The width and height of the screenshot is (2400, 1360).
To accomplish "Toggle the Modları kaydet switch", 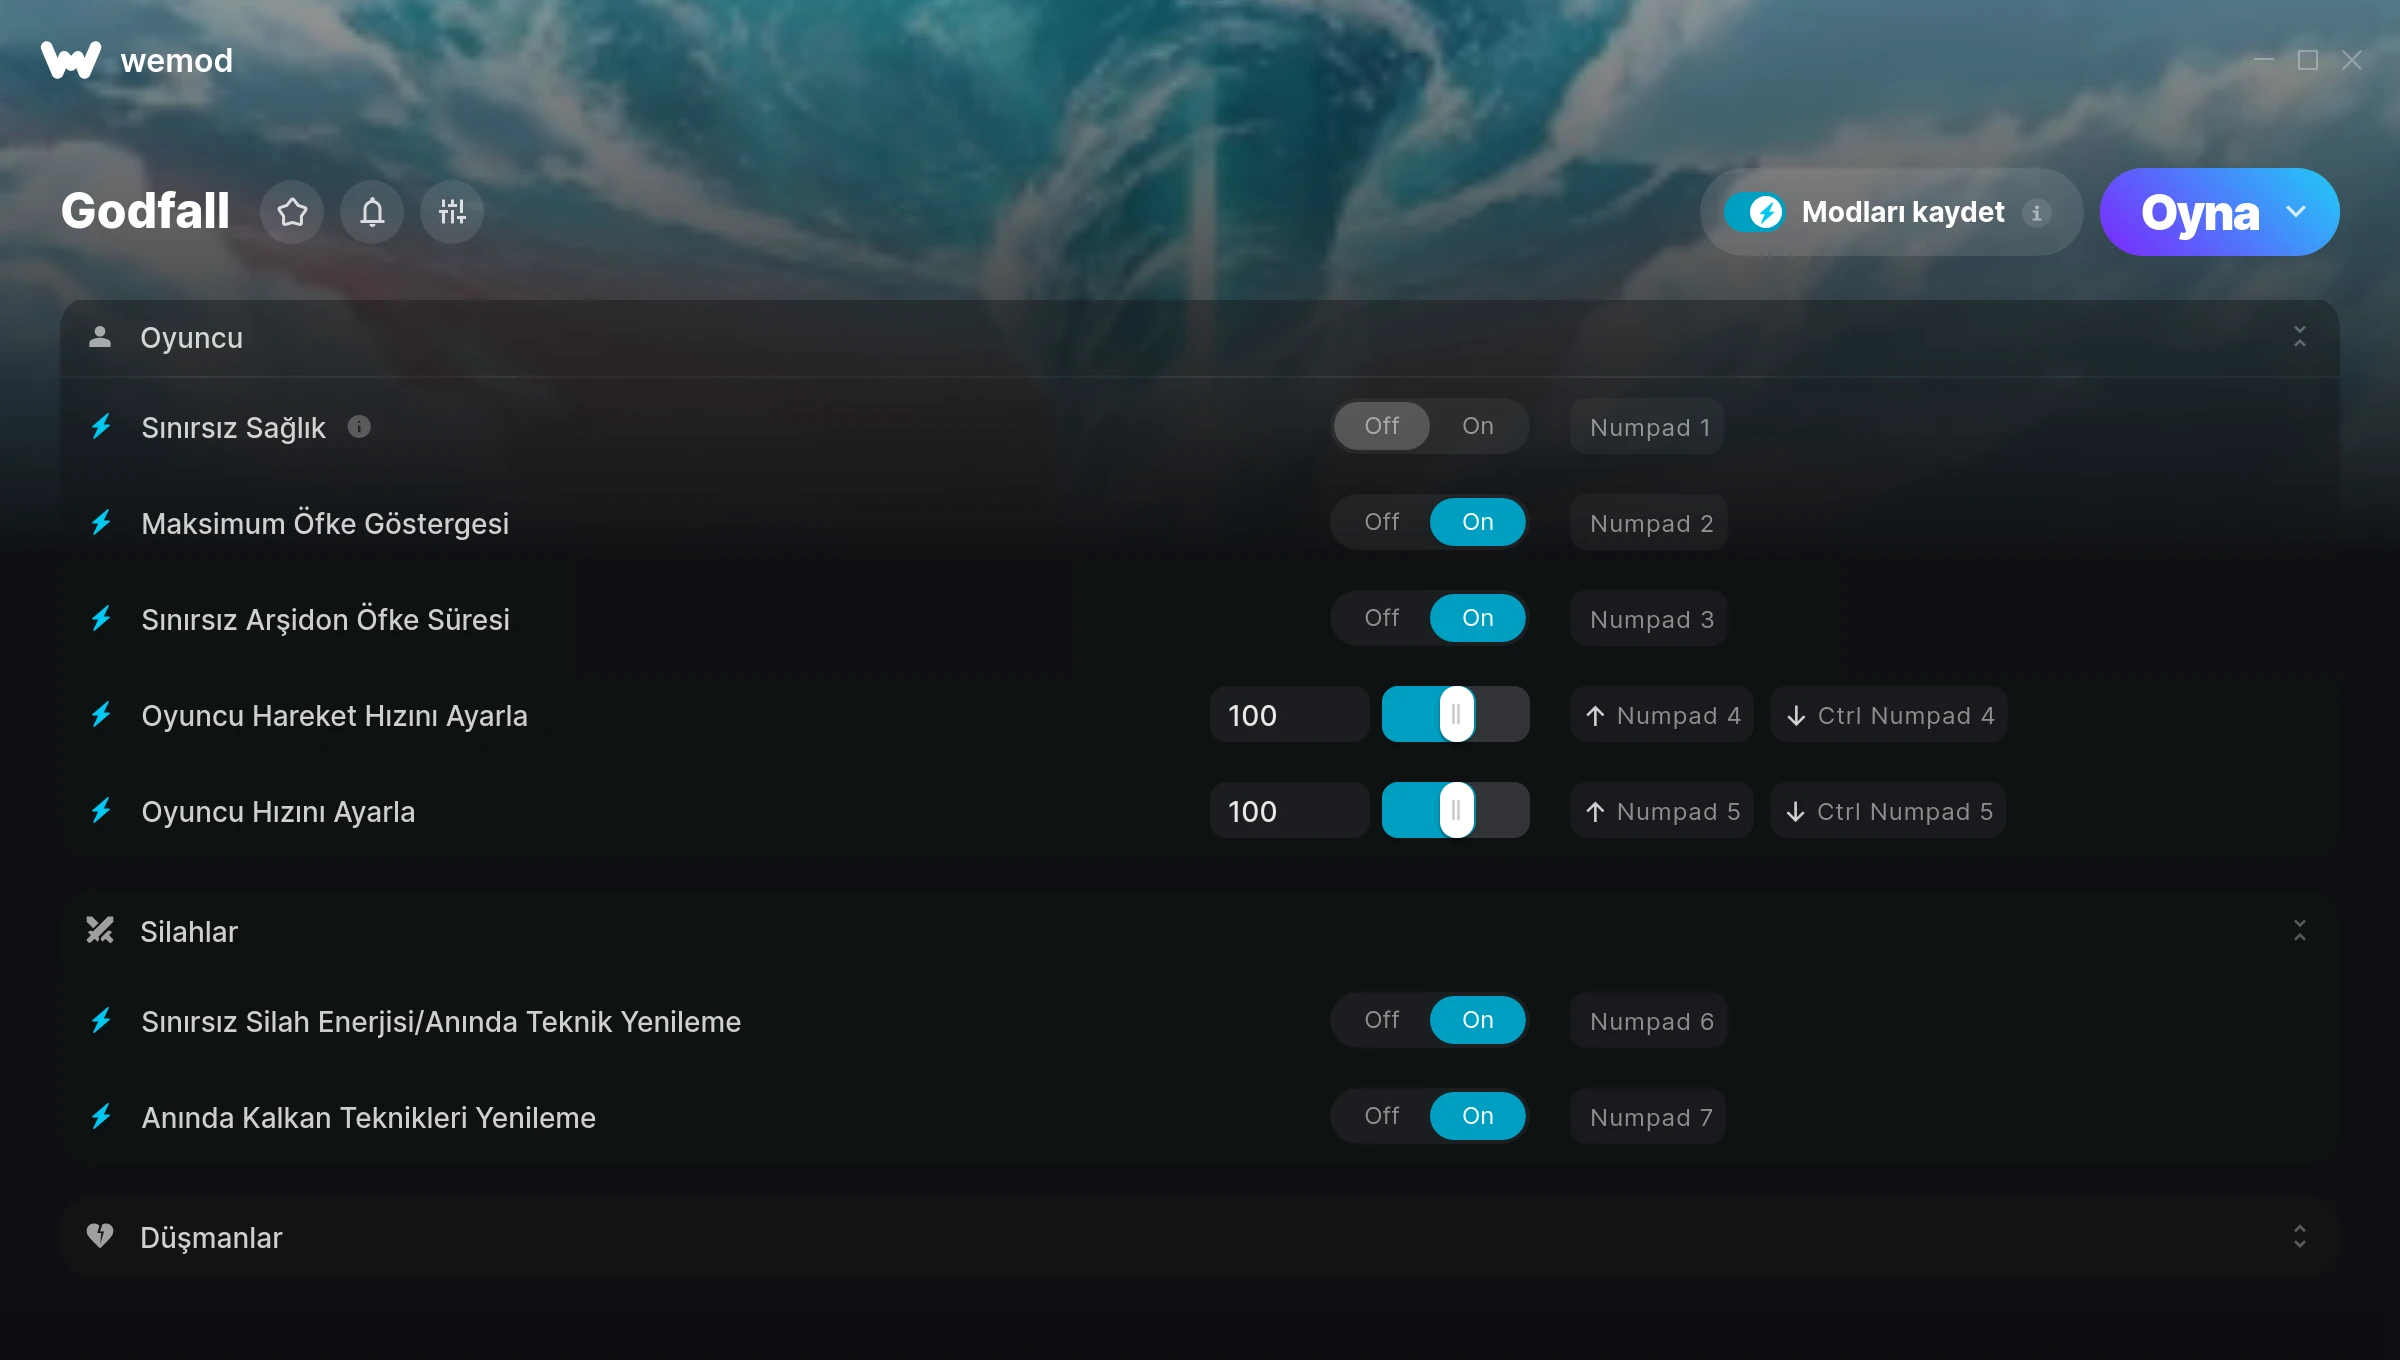I will [1754, 212].
